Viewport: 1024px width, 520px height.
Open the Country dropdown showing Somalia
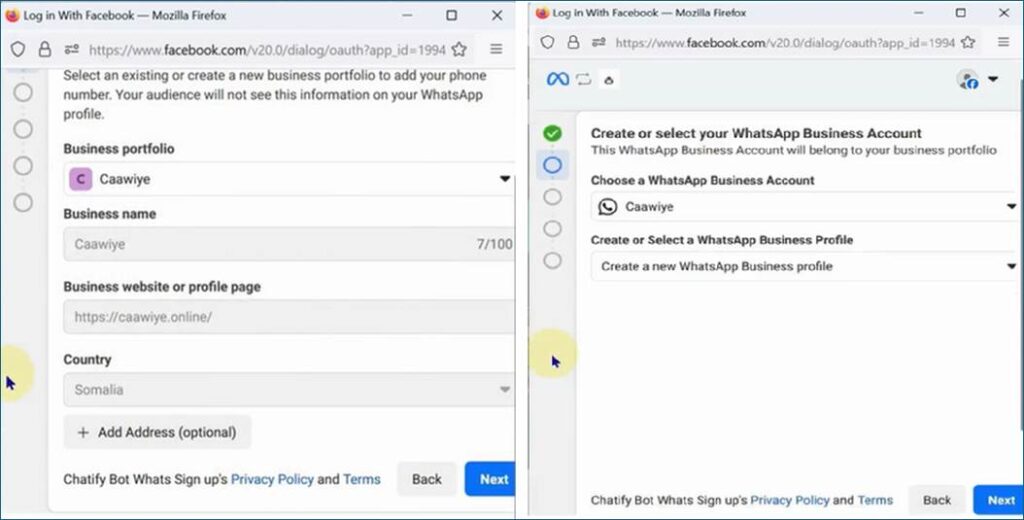click(288, 390)
